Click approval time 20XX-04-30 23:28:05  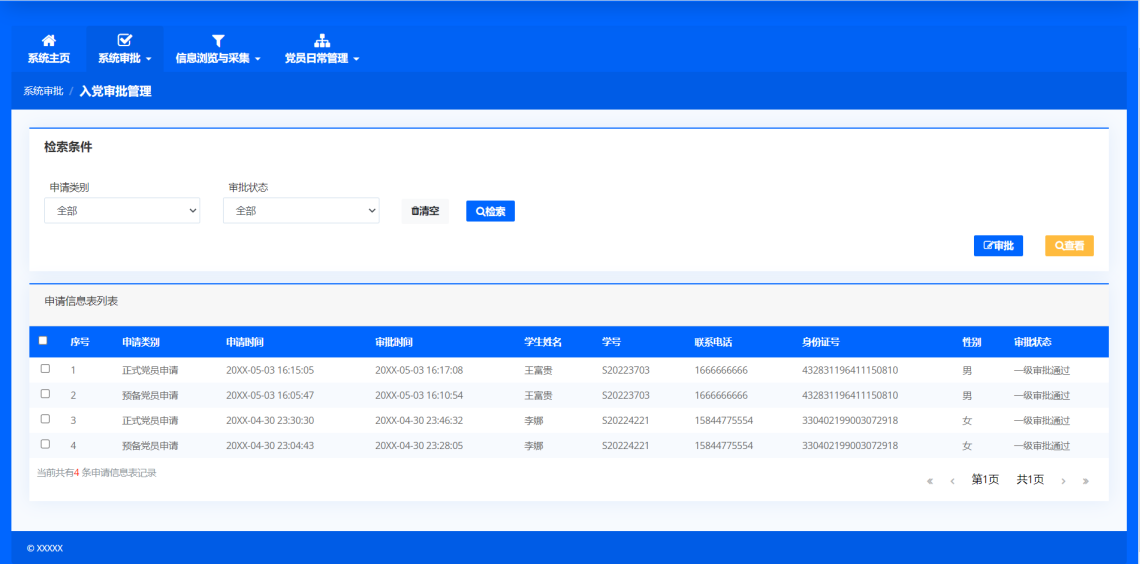[x=419, y=446]
